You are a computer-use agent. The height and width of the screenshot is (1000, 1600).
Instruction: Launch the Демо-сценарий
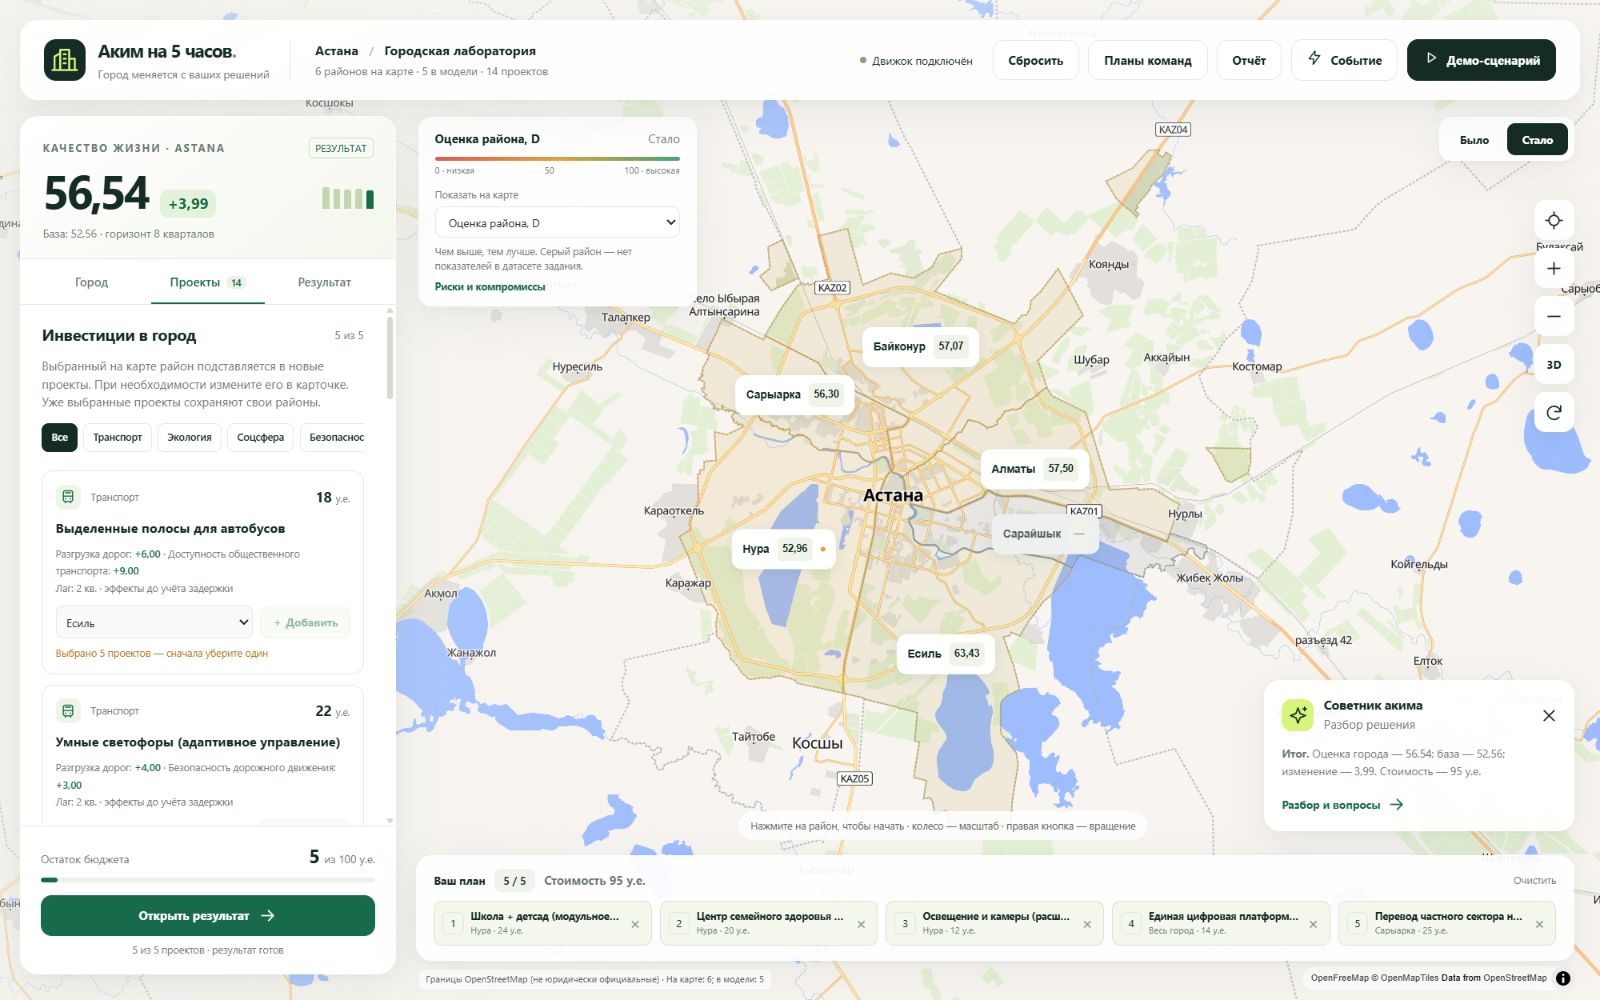[x=1481, y=60]
